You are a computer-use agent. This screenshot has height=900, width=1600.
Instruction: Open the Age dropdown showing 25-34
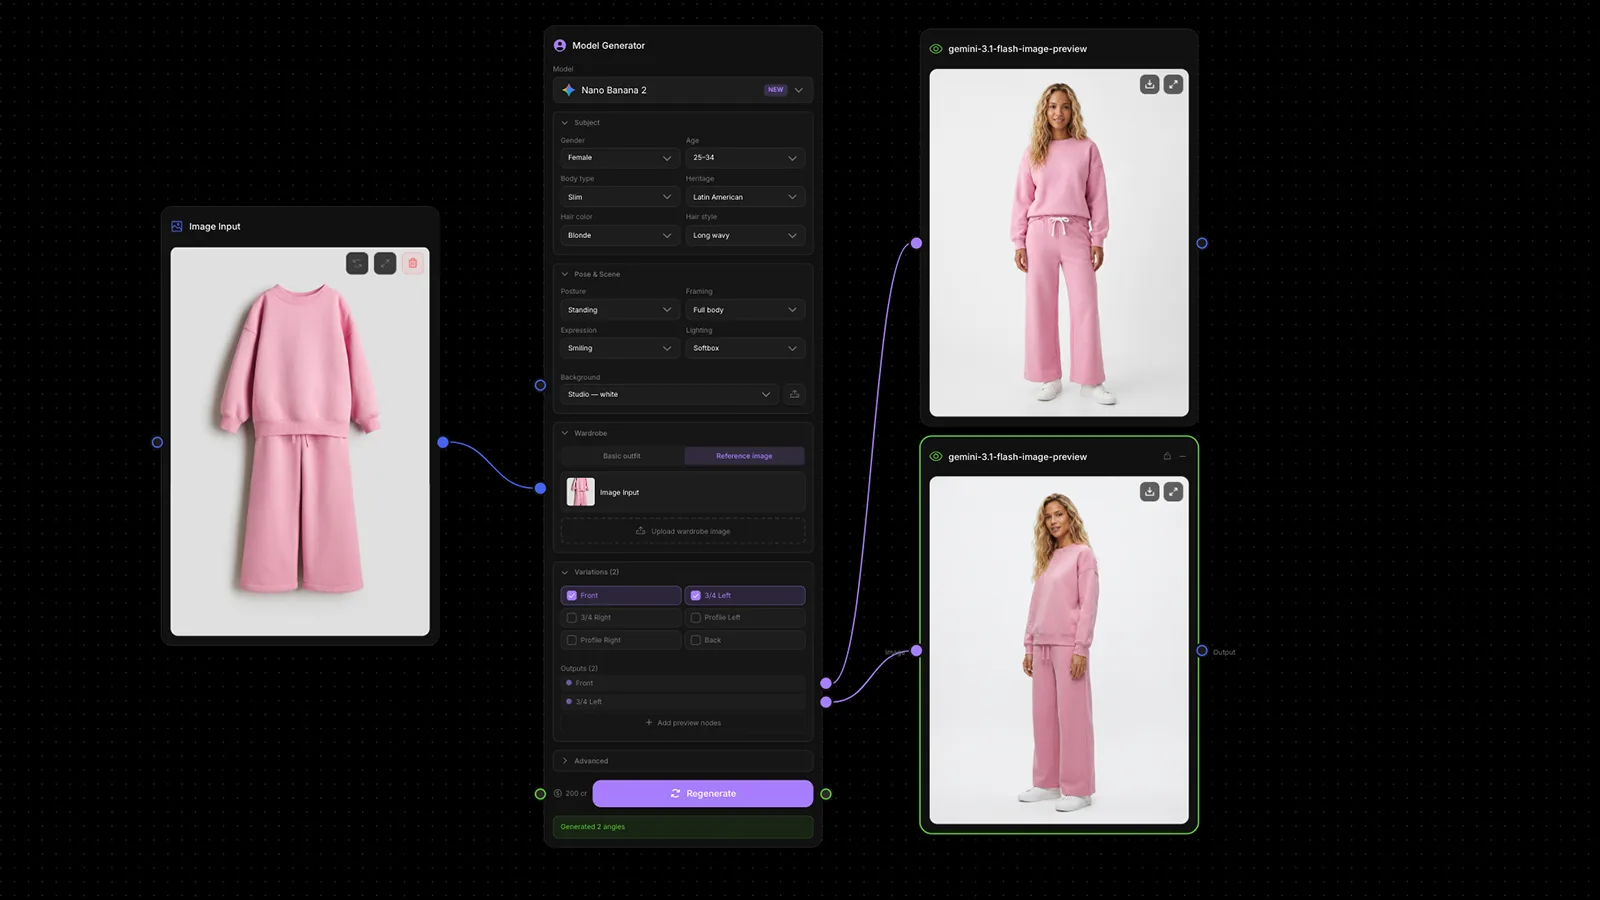745,157
